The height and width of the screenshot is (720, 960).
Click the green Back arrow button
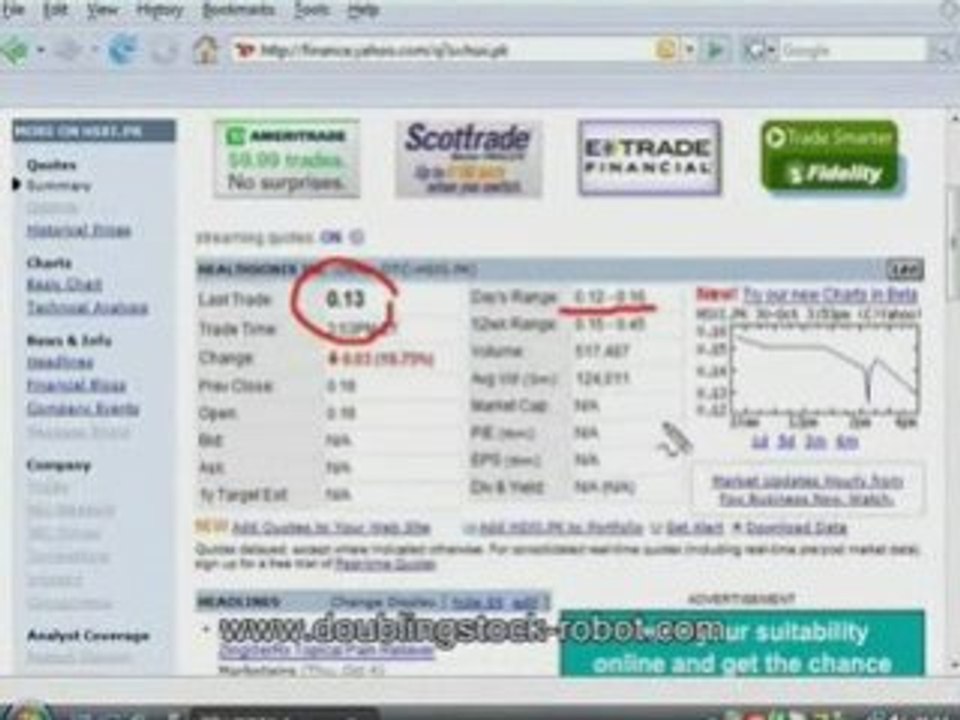point(15,50)
